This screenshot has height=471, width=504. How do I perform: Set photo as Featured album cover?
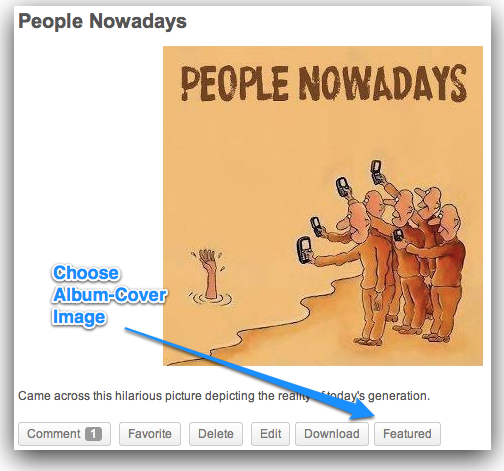[x=407, y=434]
